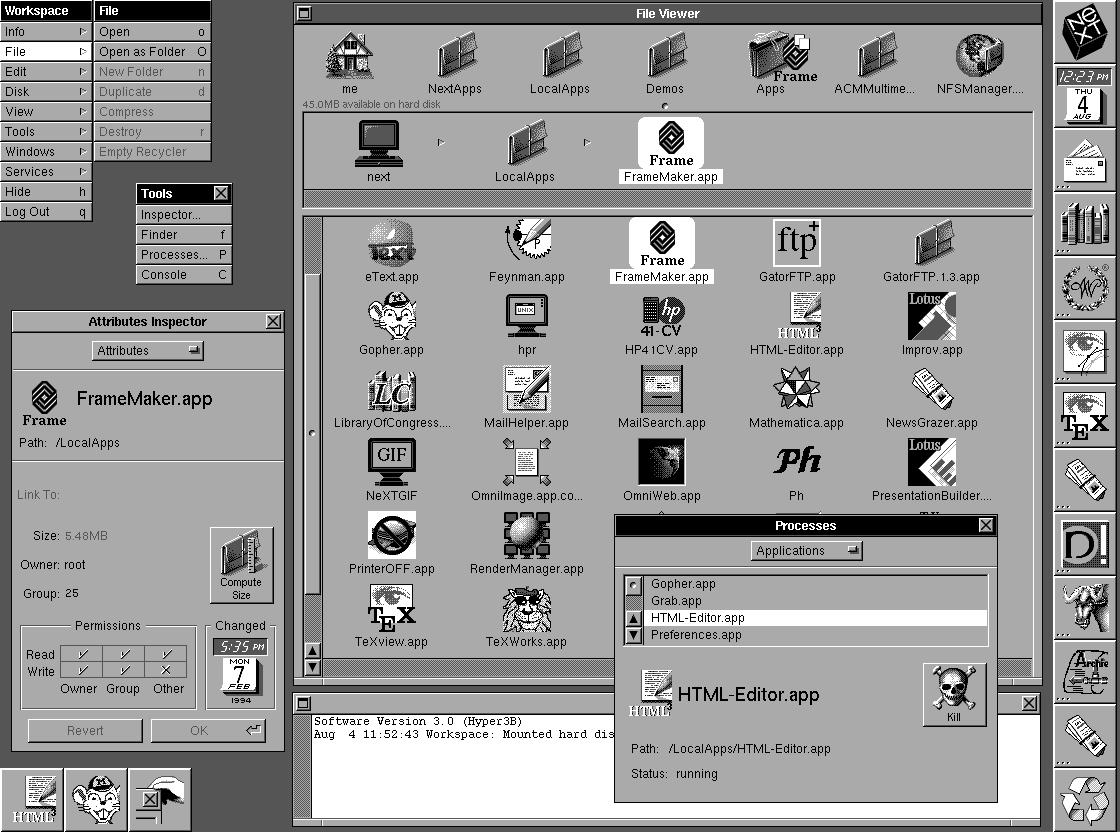
Task: Select the Mathematica.app icon
Action: tap(796, 389)
